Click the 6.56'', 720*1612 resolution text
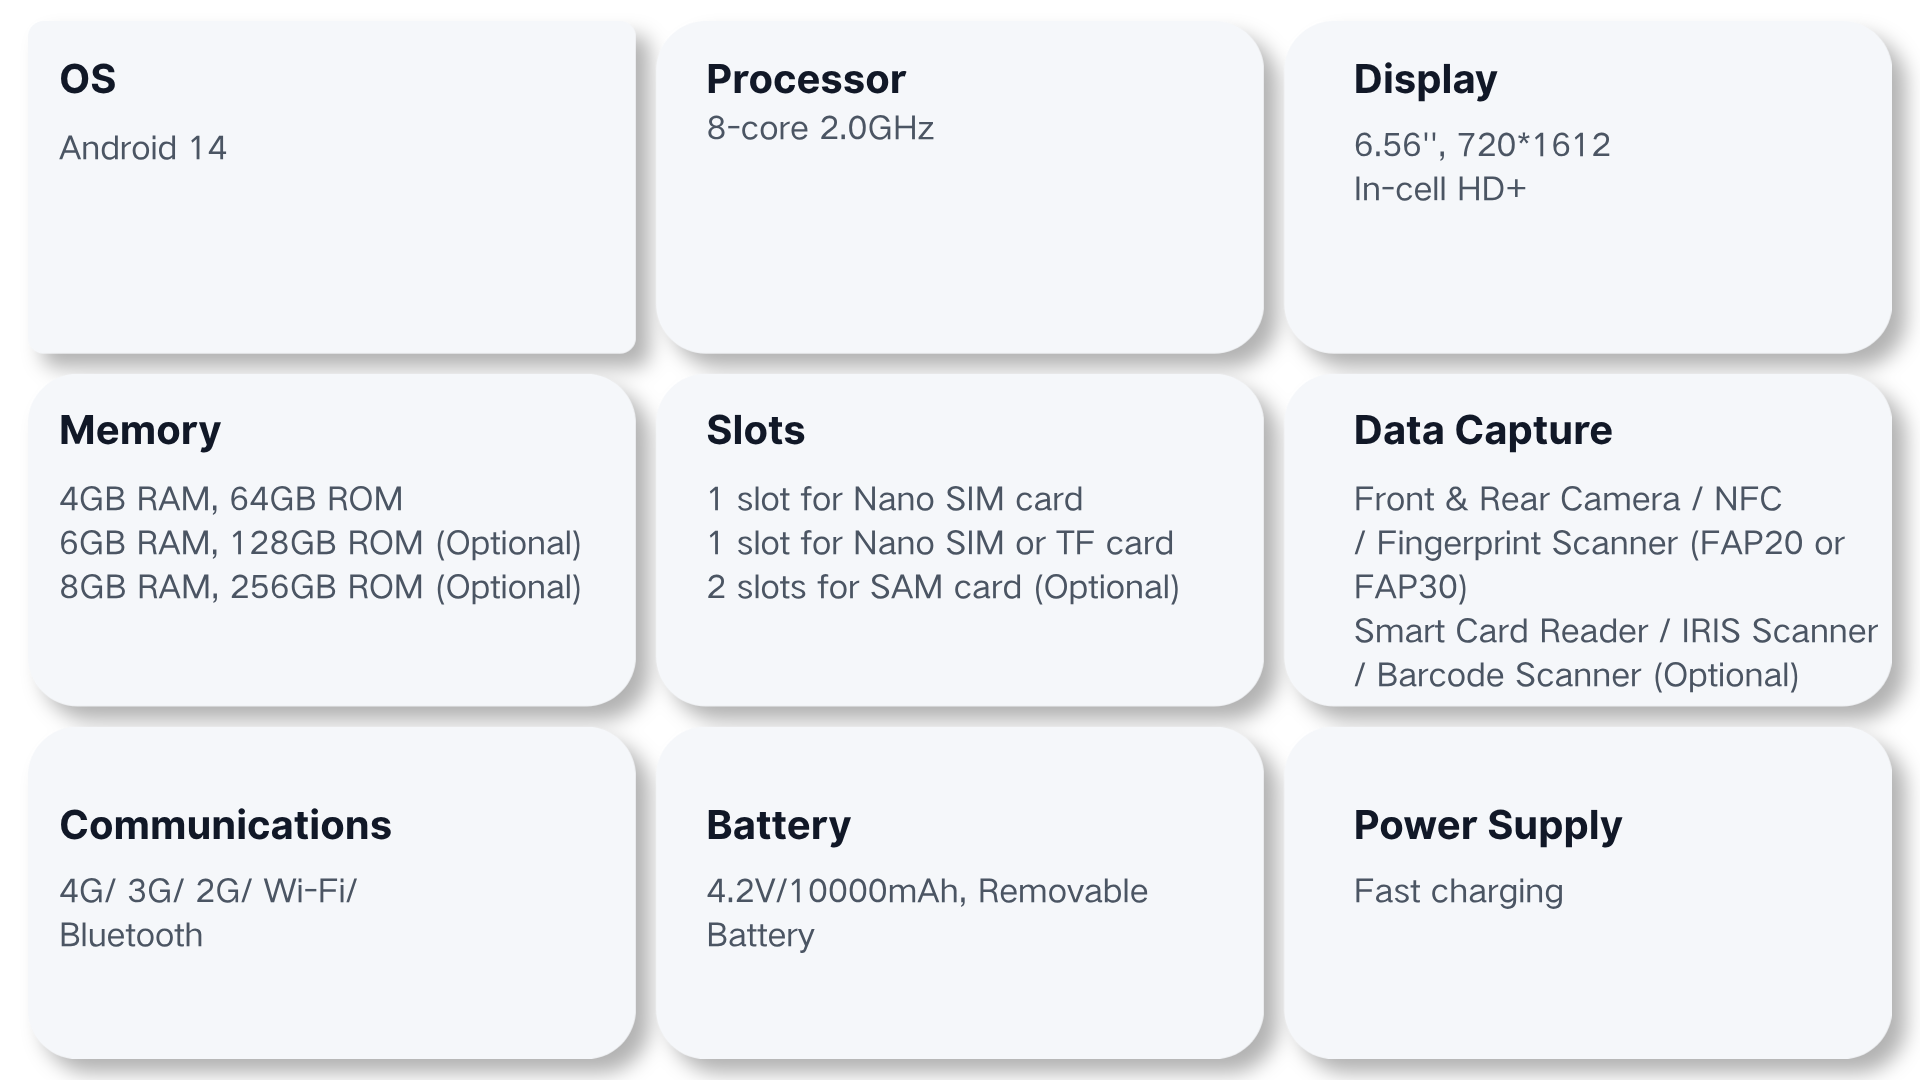The height and width of the screenshot is (1080, 1920). coord(1482,145)
